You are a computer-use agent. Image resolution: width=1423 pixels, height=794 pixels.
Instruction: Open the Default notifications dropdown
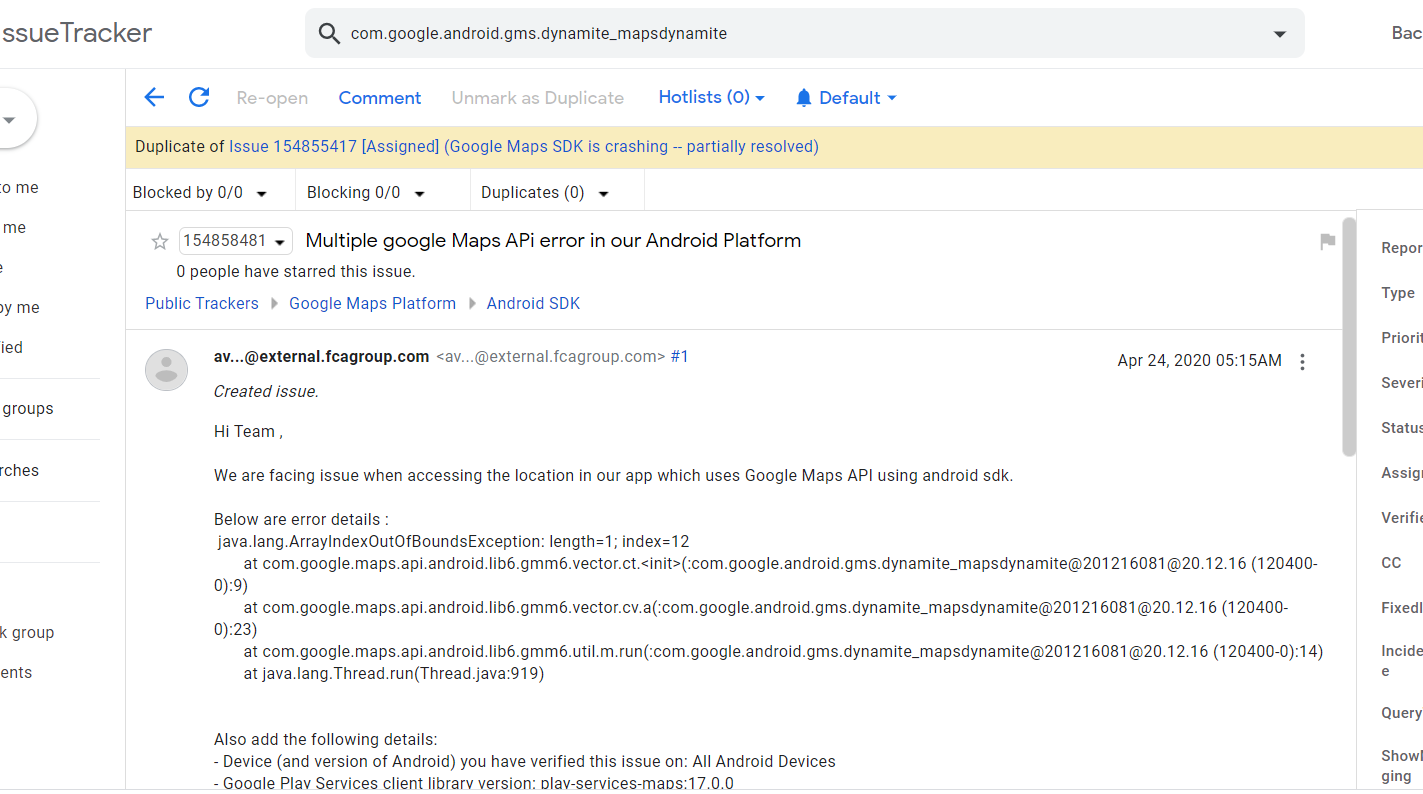(x=846, y=98)
